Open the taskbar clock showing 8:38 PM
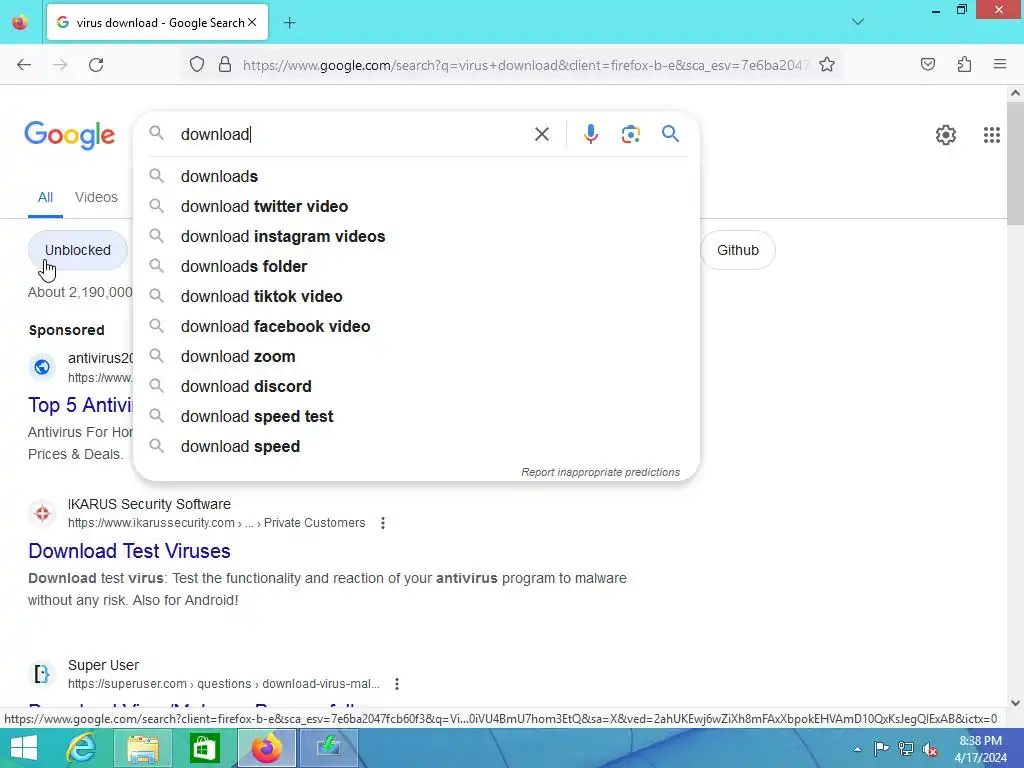This screenshot has width=1024, height=768. [980, 749]
